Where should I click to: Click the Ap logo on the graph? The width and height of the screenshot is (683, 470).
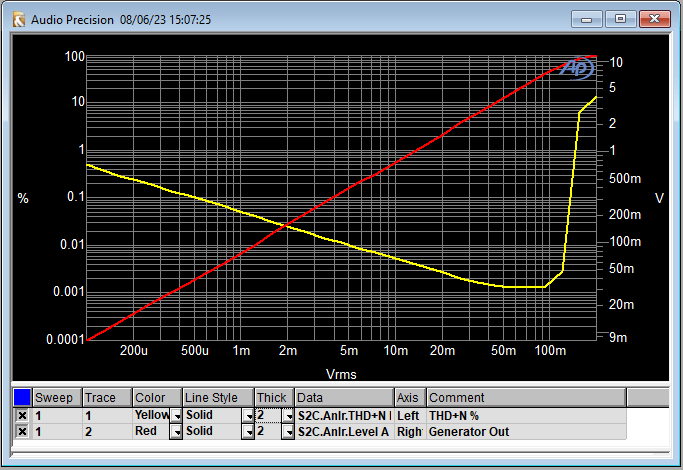(577, 68)
